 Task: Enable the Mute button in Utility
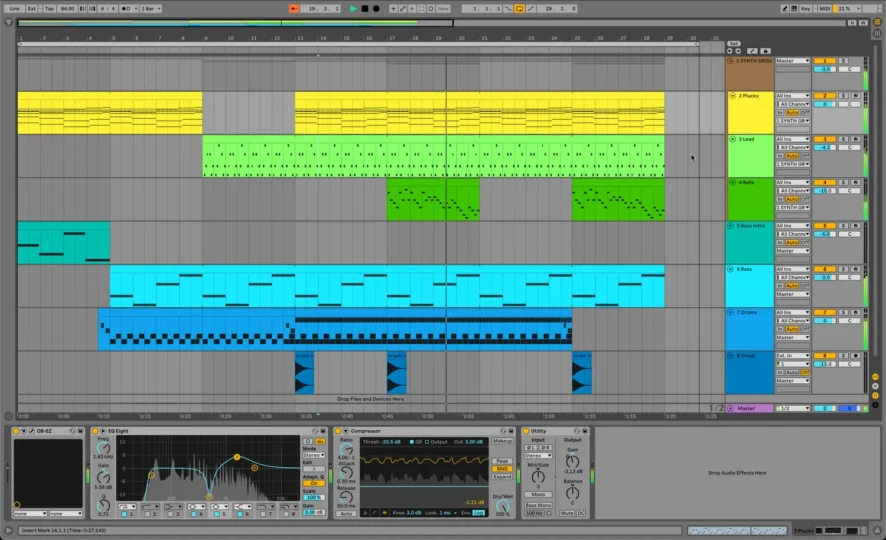[567, 512]
